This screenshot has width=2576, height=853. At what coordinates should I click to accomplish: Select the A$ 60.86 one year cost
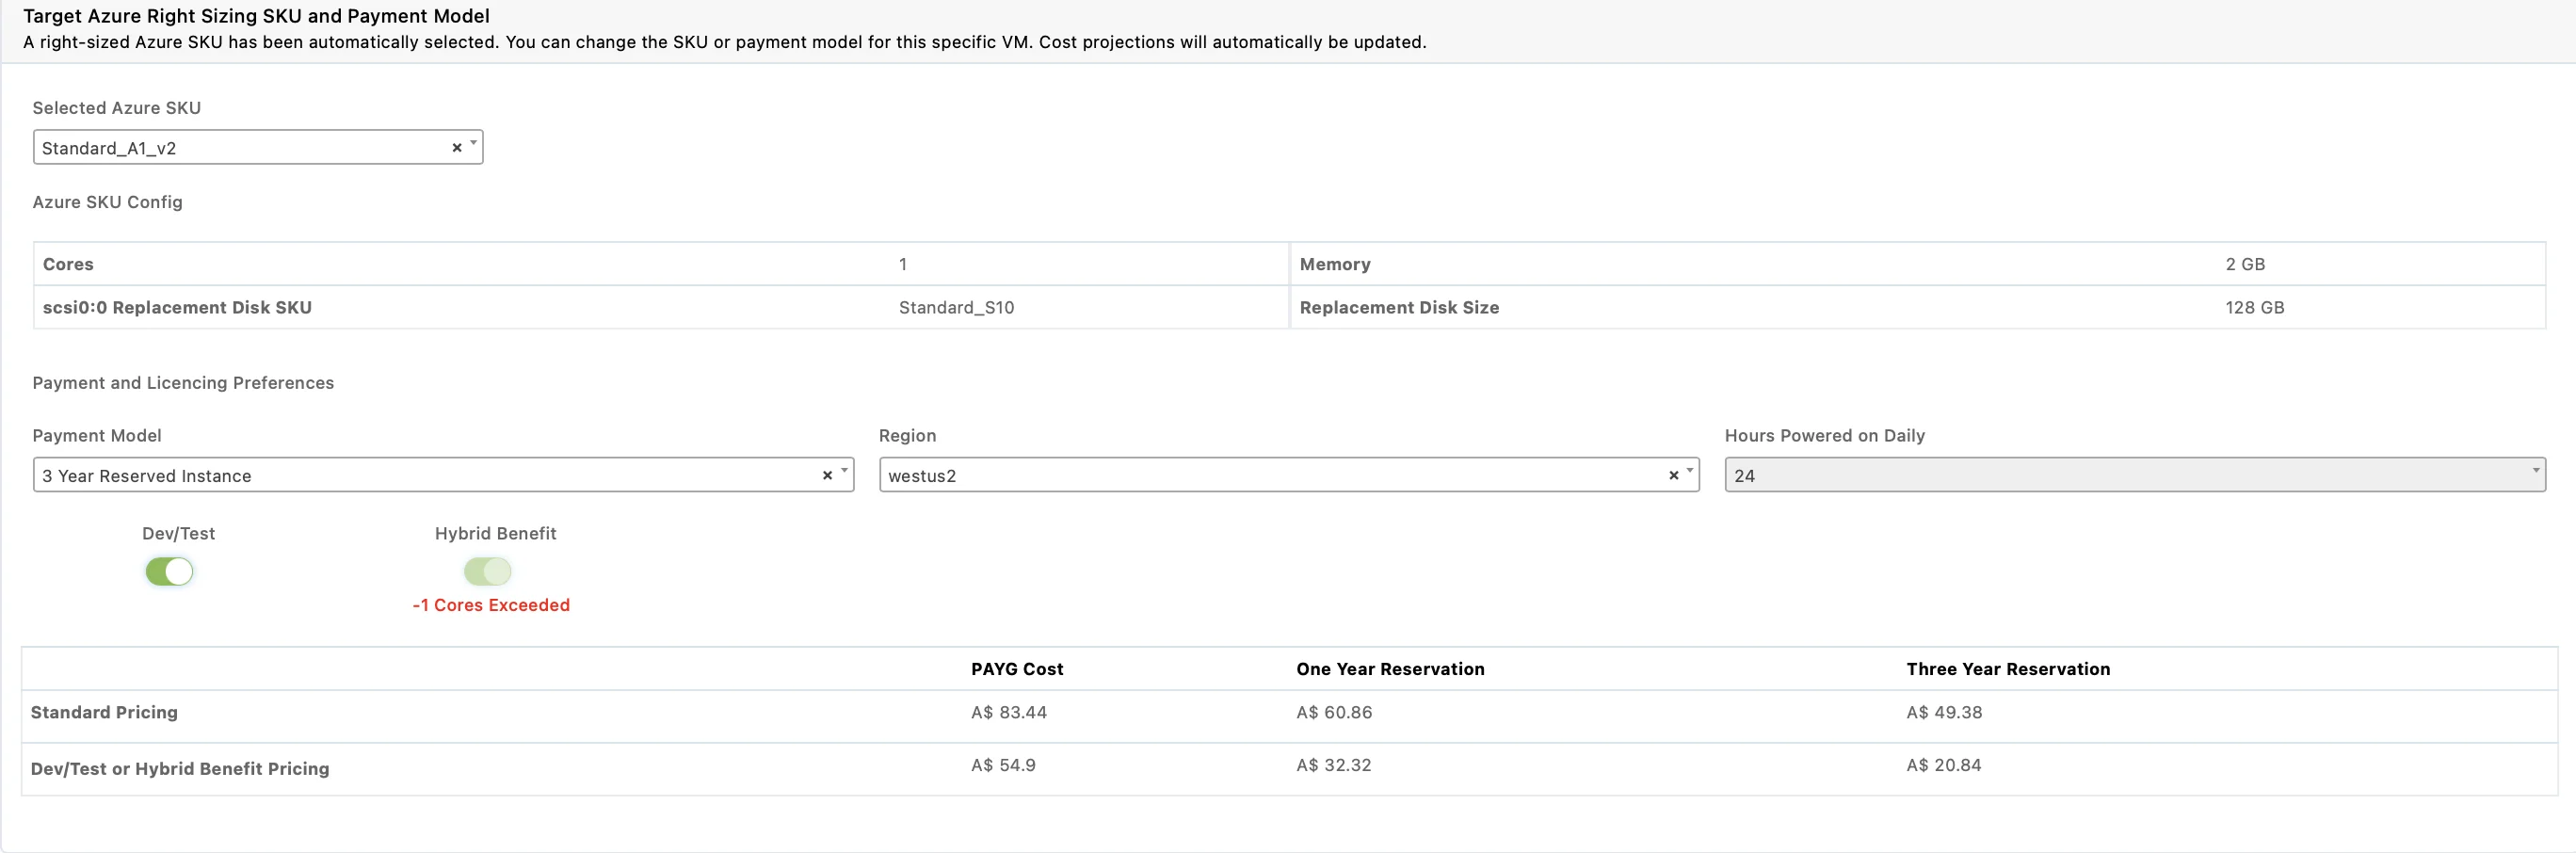click(x=1334, y=713)
